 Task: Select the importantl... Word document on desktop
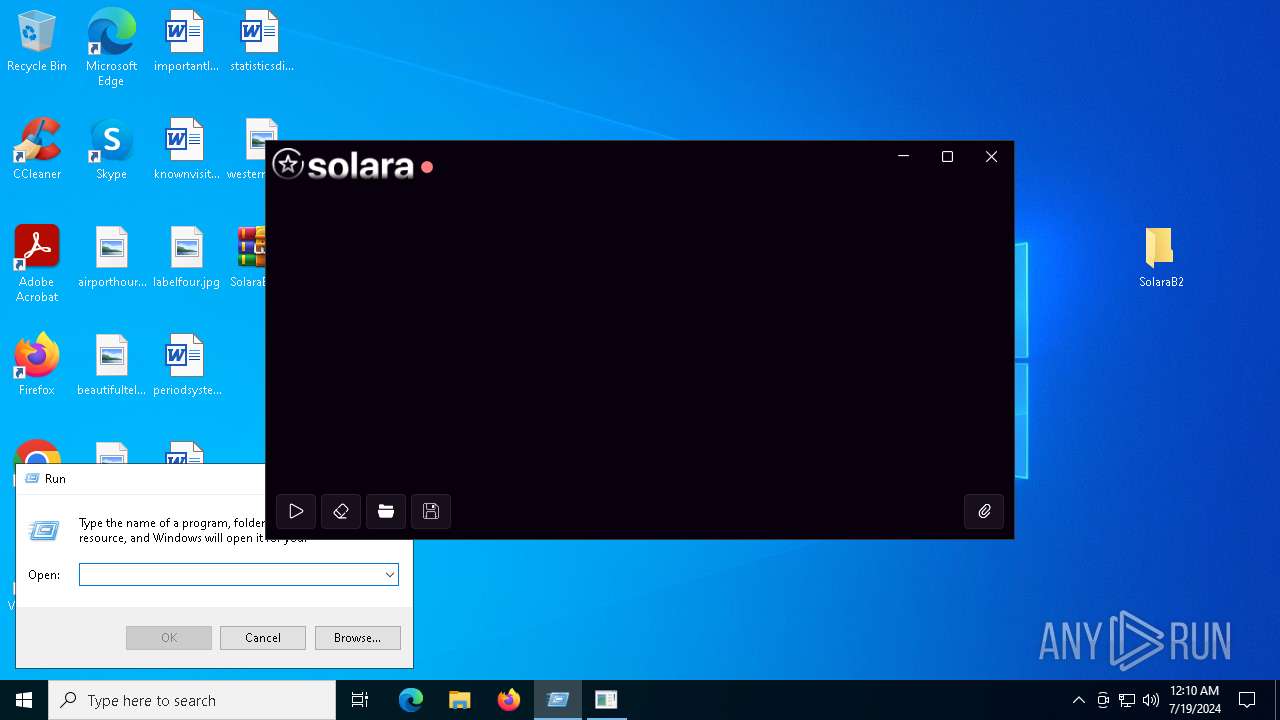[186, 42]
